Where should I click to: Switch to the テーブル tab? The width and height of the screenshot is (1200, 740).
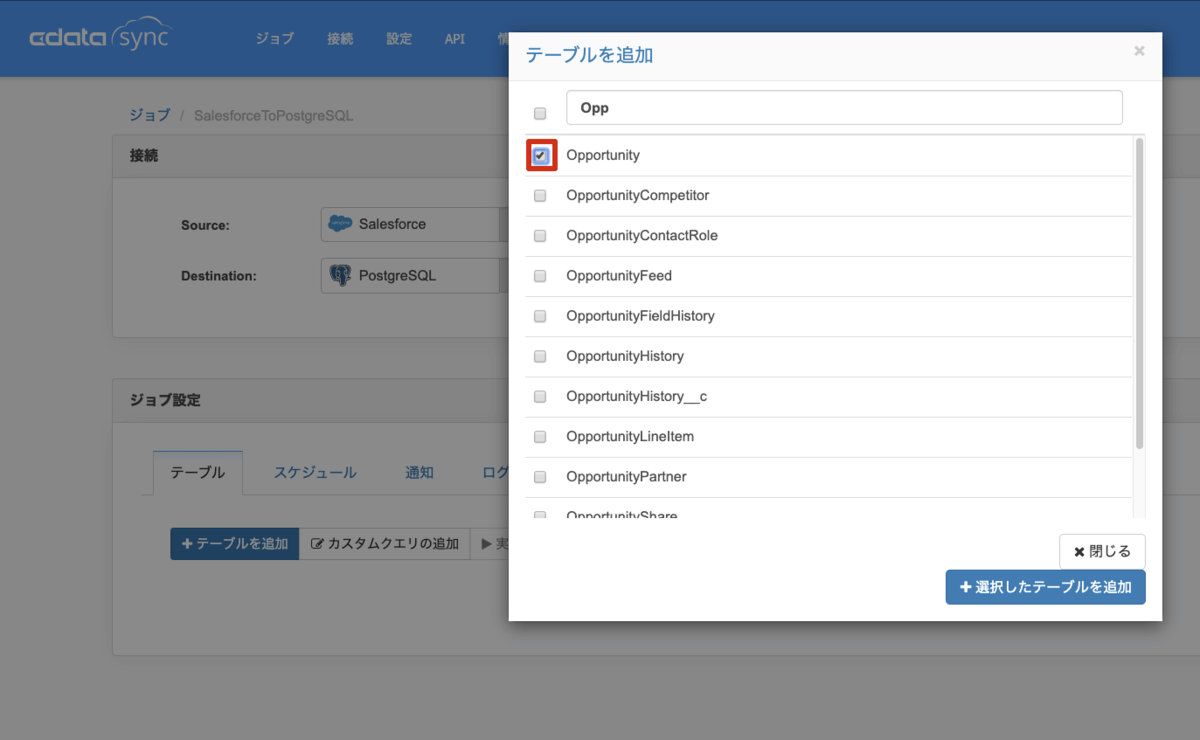point(198,473)
